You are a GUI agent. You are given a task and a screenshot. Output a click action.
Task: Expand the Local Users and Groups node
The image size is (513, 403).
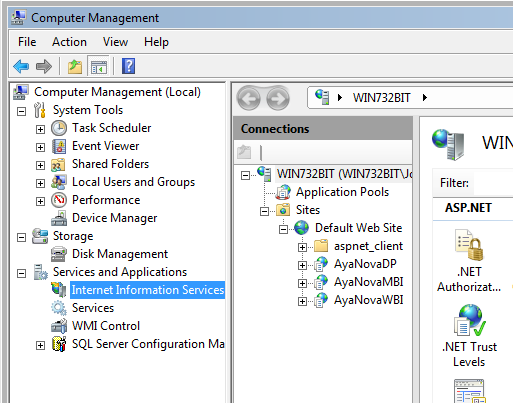[x=40, y=183]
